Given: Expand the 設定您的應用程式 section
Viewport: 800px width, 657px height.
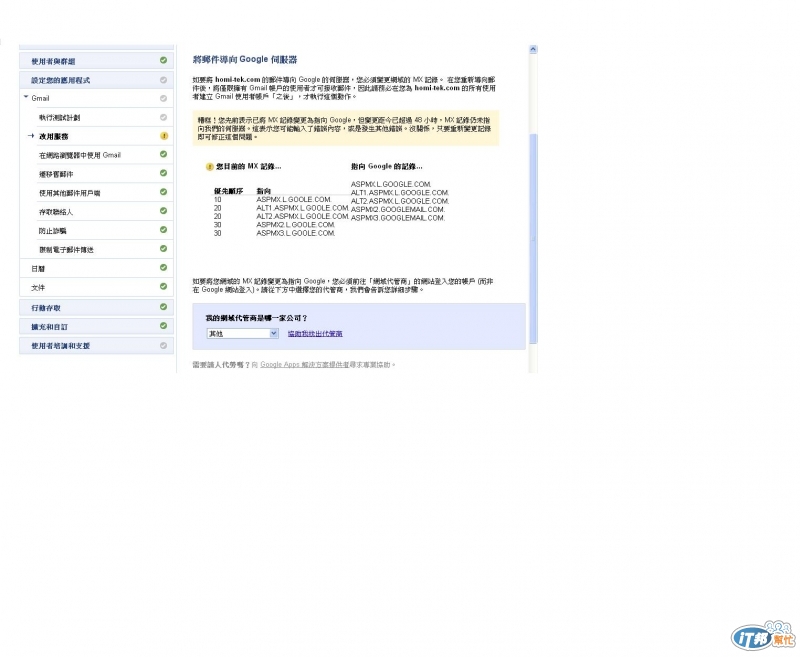Looking at the screenshot, I should pyautogui.click(x=96, y=80).
